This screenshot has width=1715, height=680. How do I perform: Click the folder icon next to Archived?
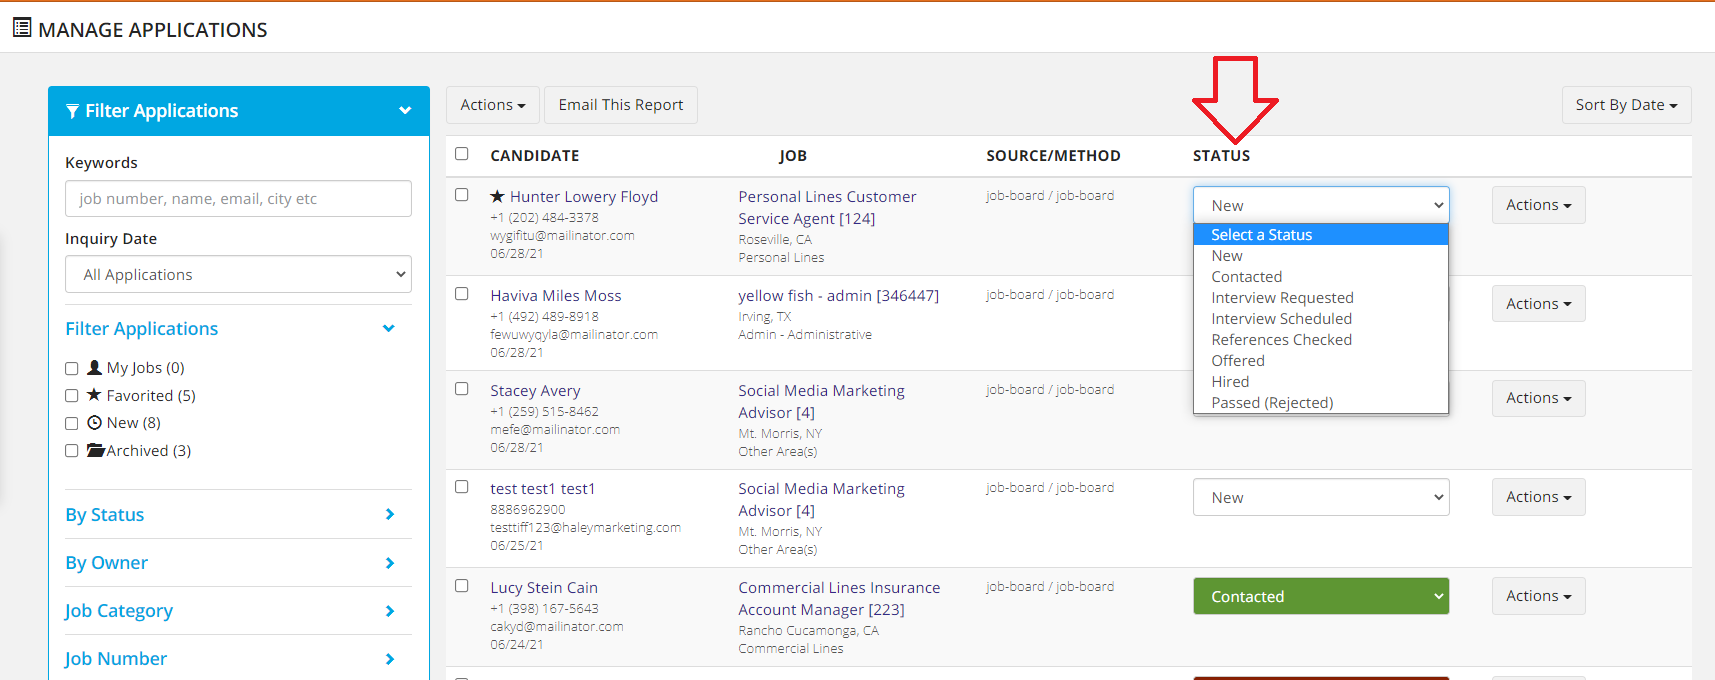(x=95, y=451)
